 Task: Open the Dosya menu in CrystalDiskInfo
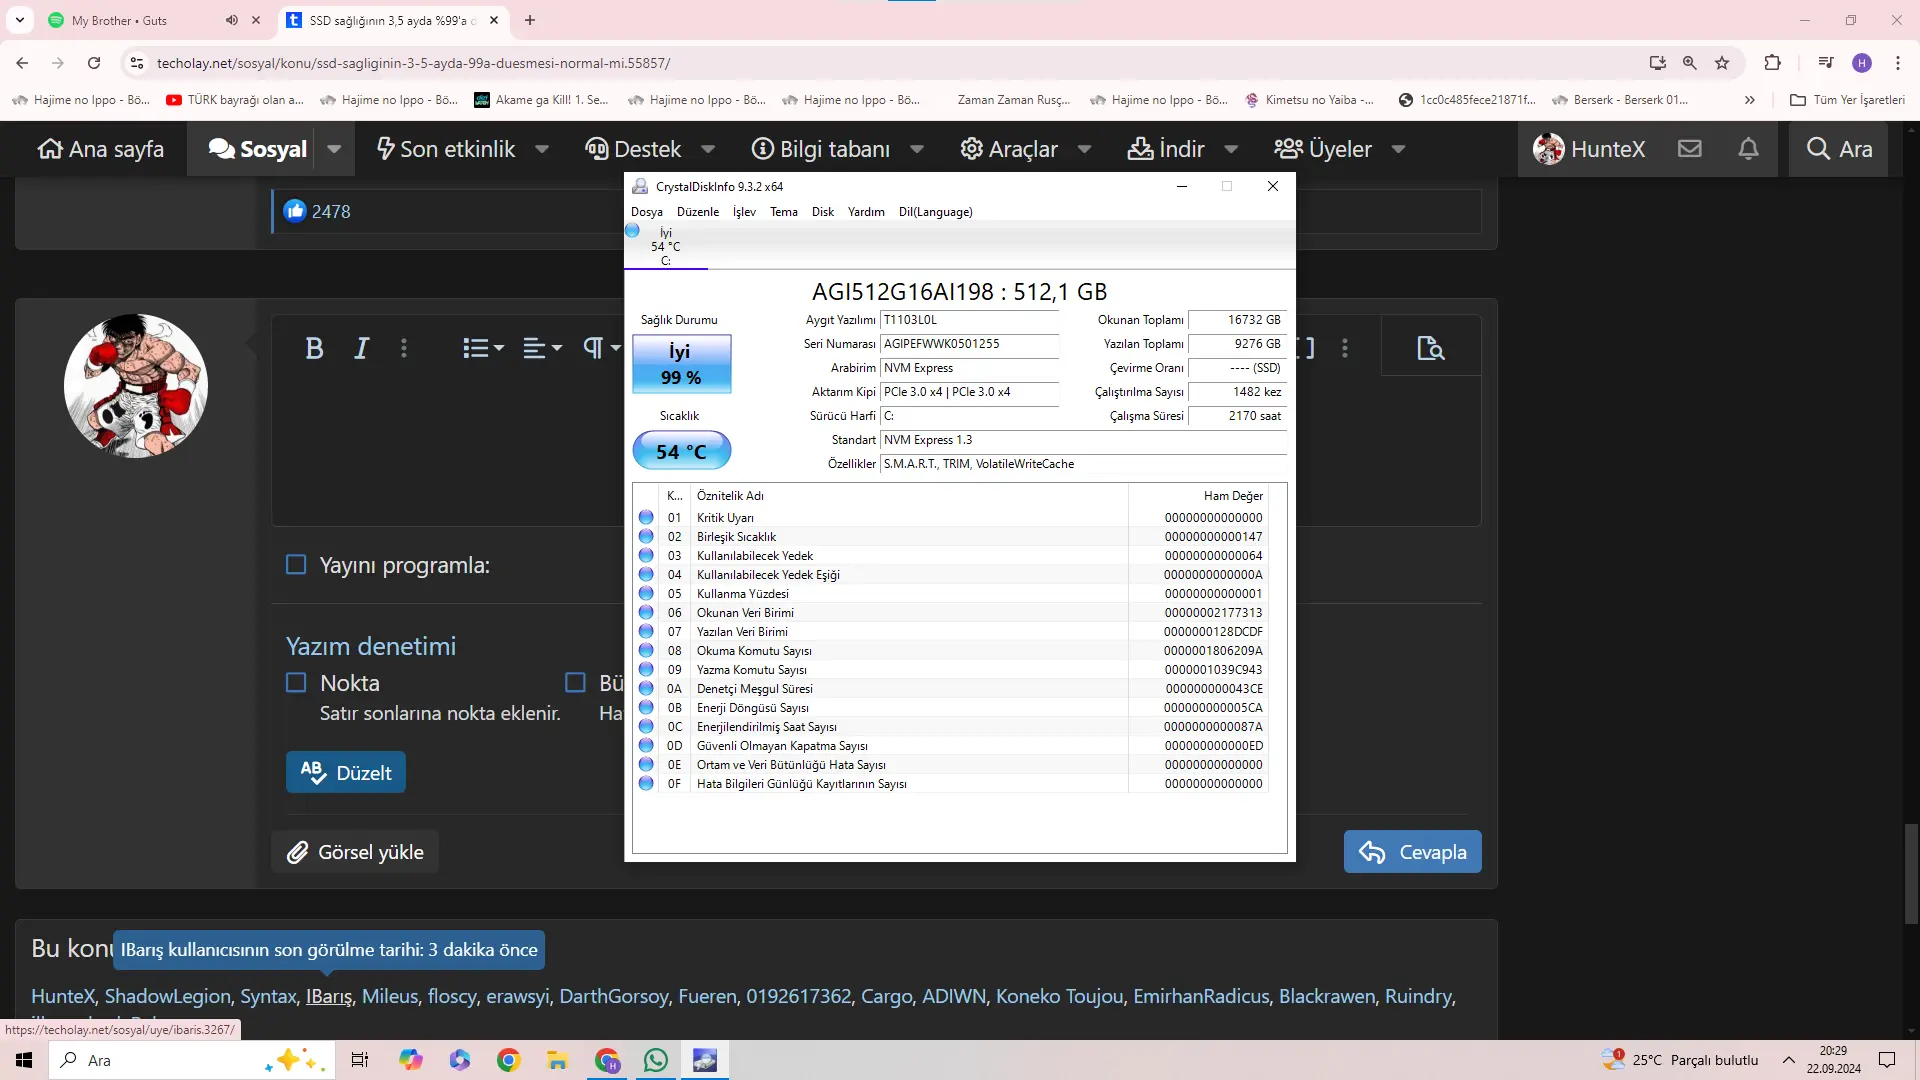tap(647, 212)
